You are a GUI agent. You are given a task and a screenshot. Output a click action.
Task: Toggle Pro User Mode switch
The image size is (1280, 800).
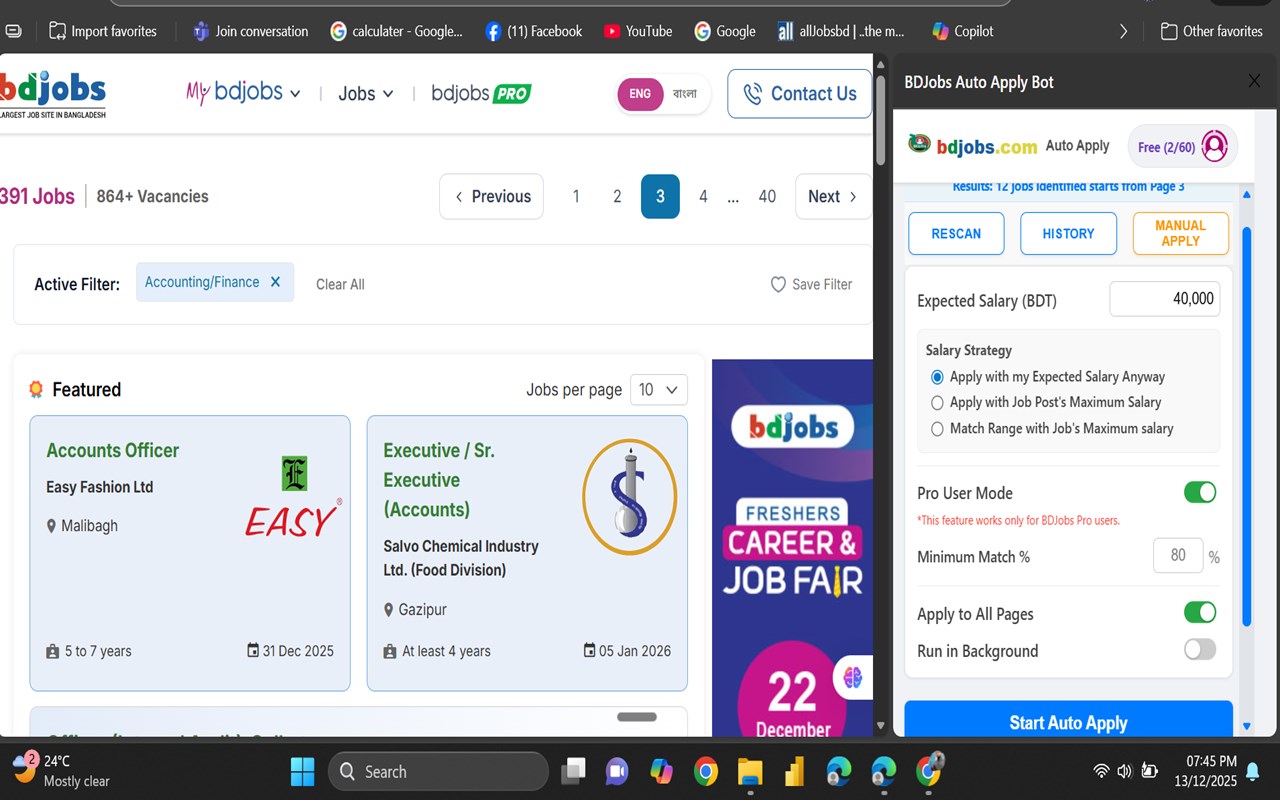(x=1200, y=492)
